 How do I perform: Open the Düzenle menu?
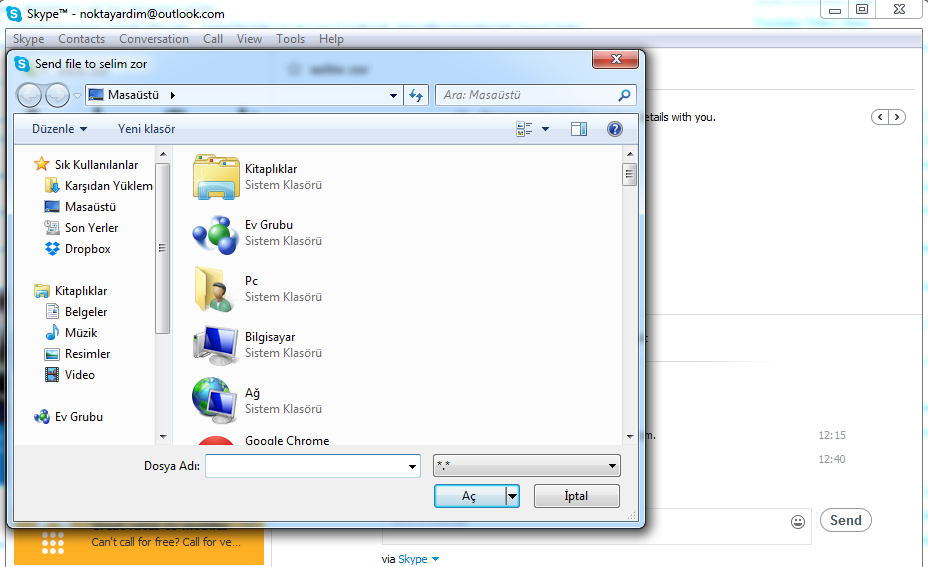click(59, 129)
